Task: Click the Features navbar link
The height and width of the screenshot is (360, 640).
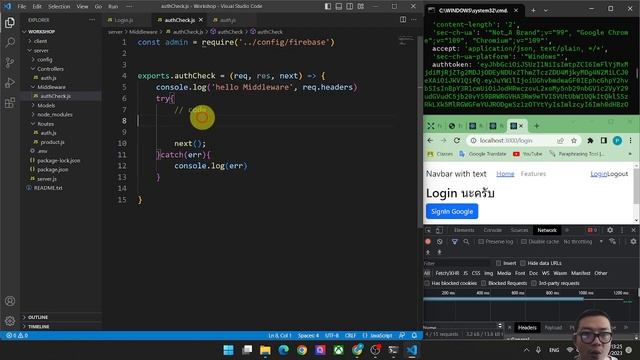Action: (533, 174)
